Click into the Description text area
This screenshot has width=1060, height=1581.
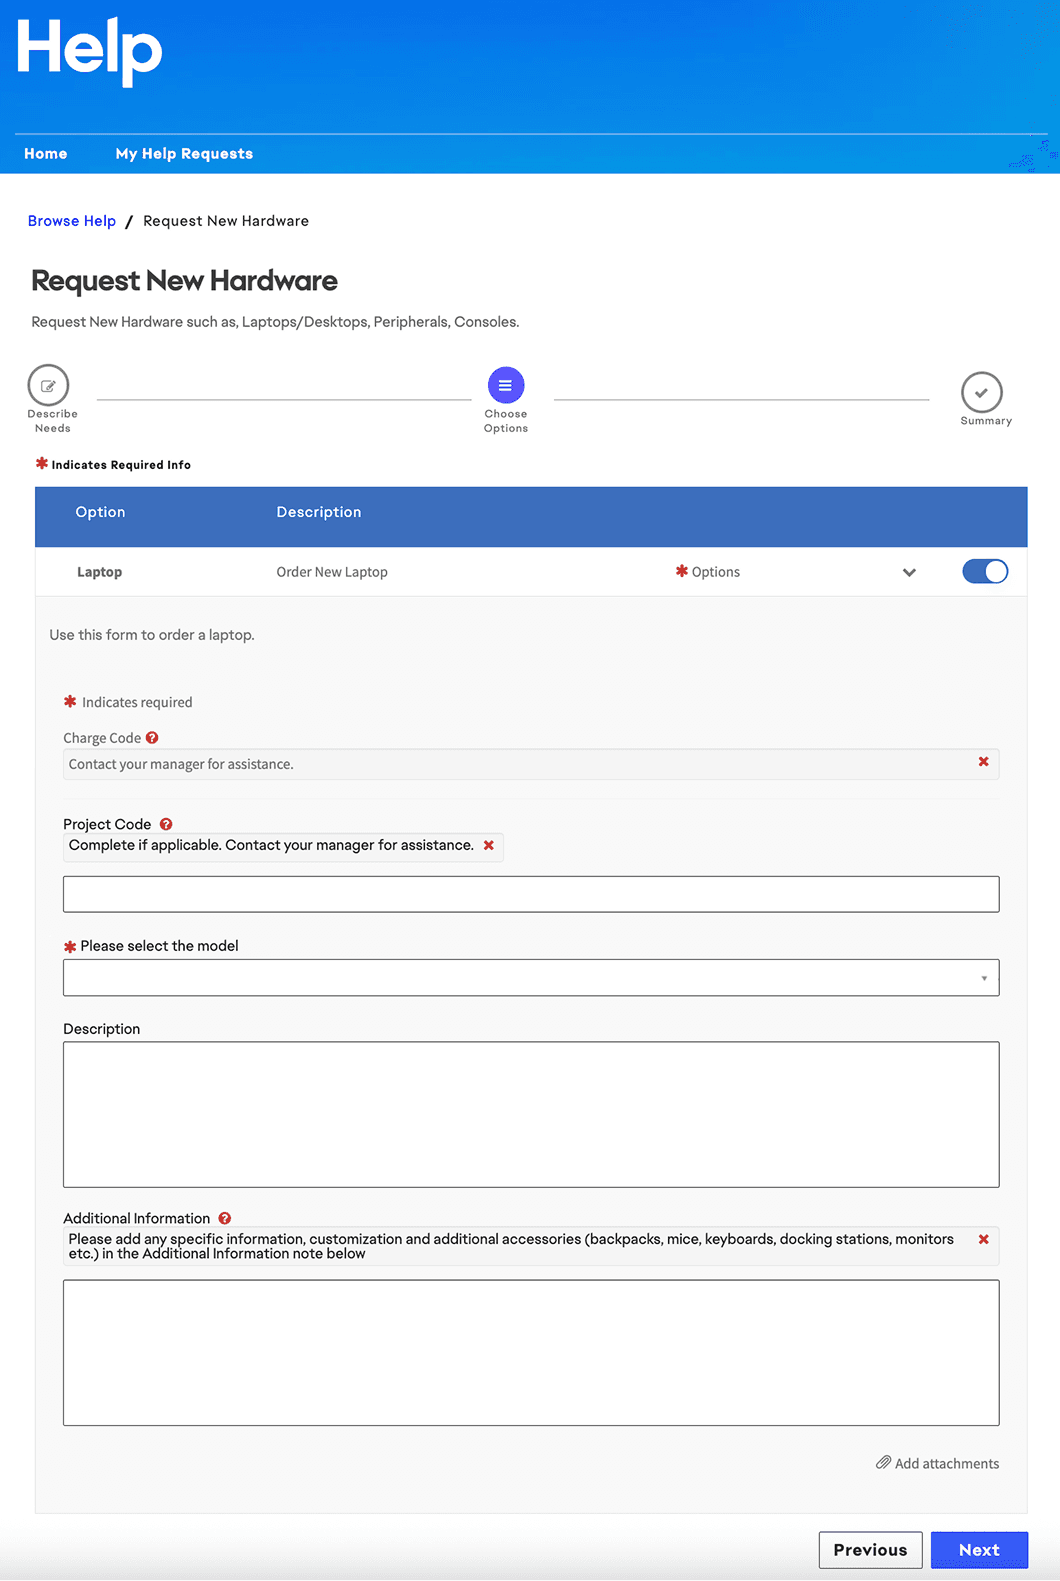pyautogui.click(x=531, y=1114)
